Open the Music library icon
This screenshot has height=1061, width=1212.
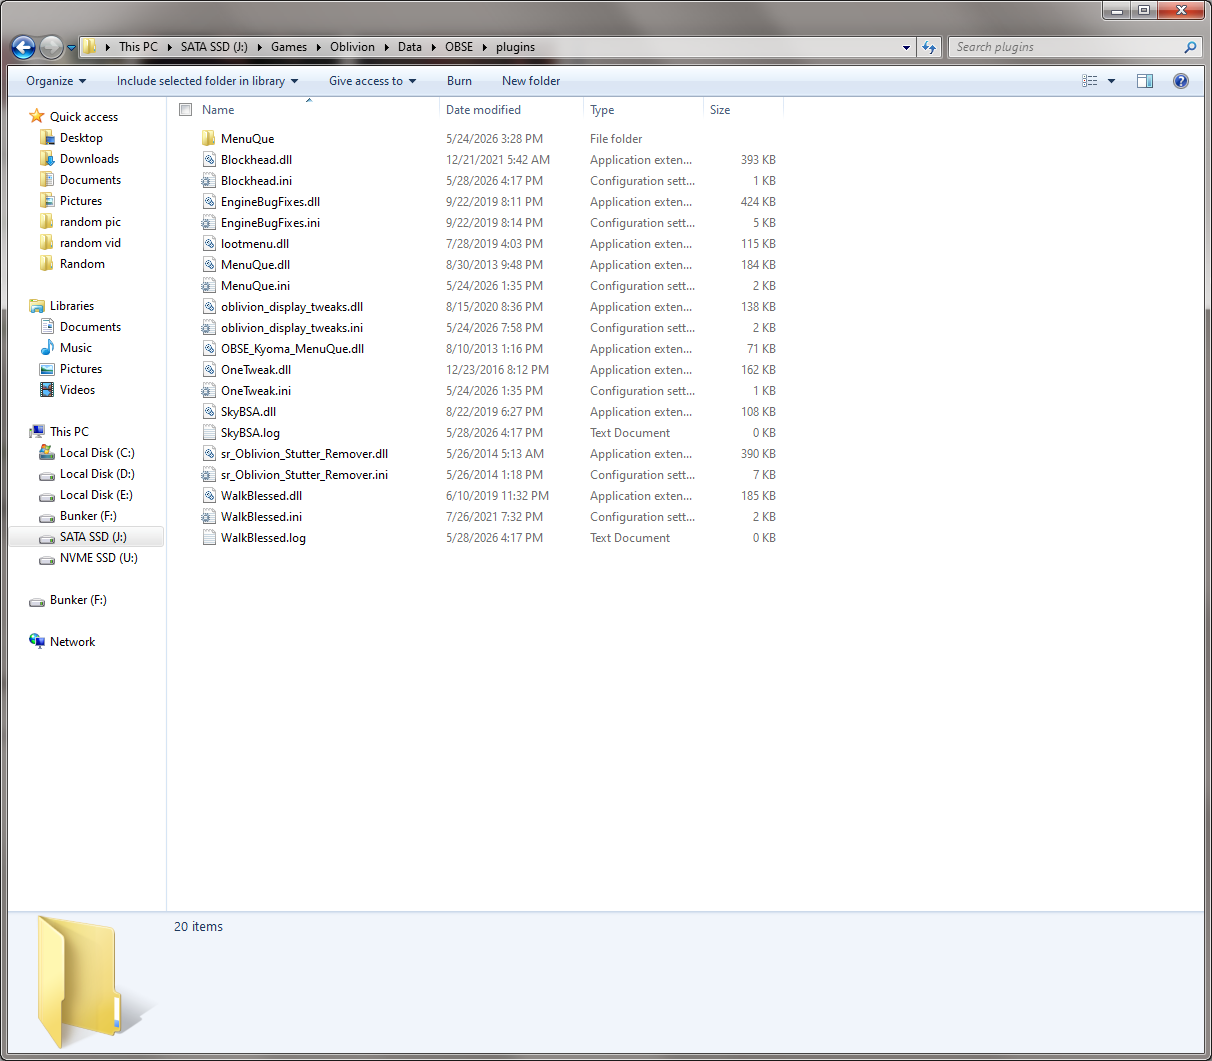click(x=47, y=348)
